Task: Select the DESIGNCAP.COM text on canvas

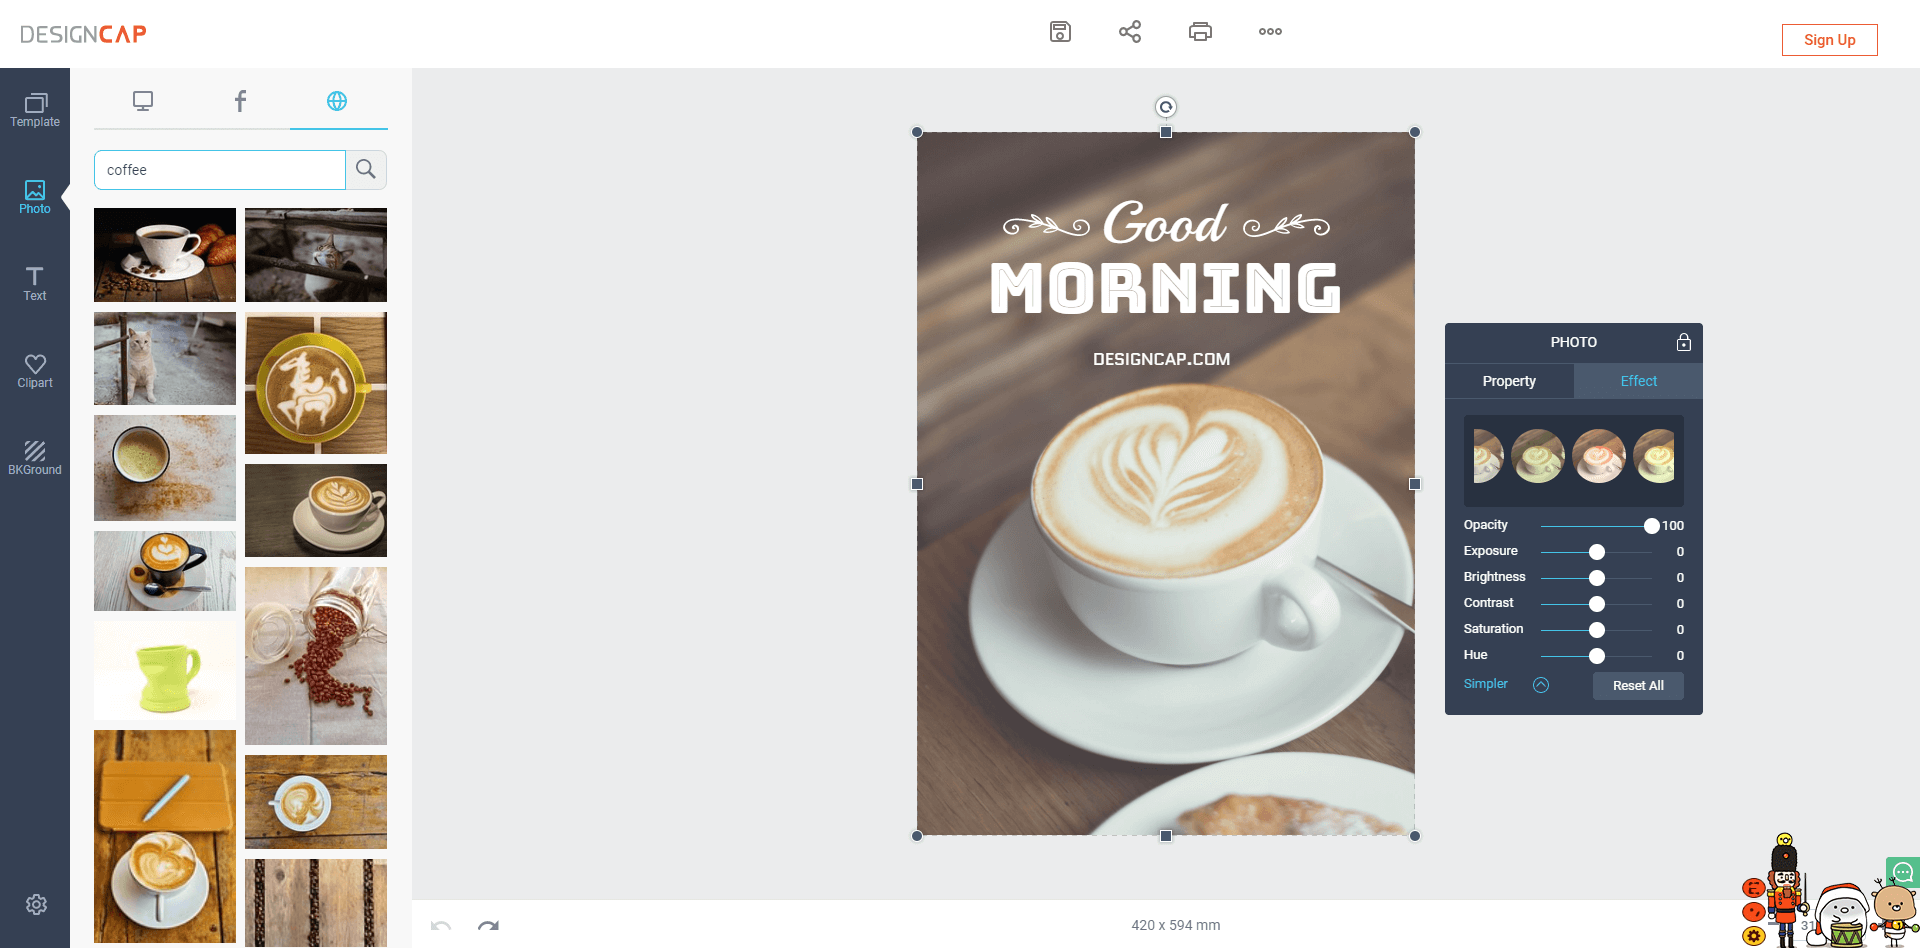Action: click(x=1162, y=359)
